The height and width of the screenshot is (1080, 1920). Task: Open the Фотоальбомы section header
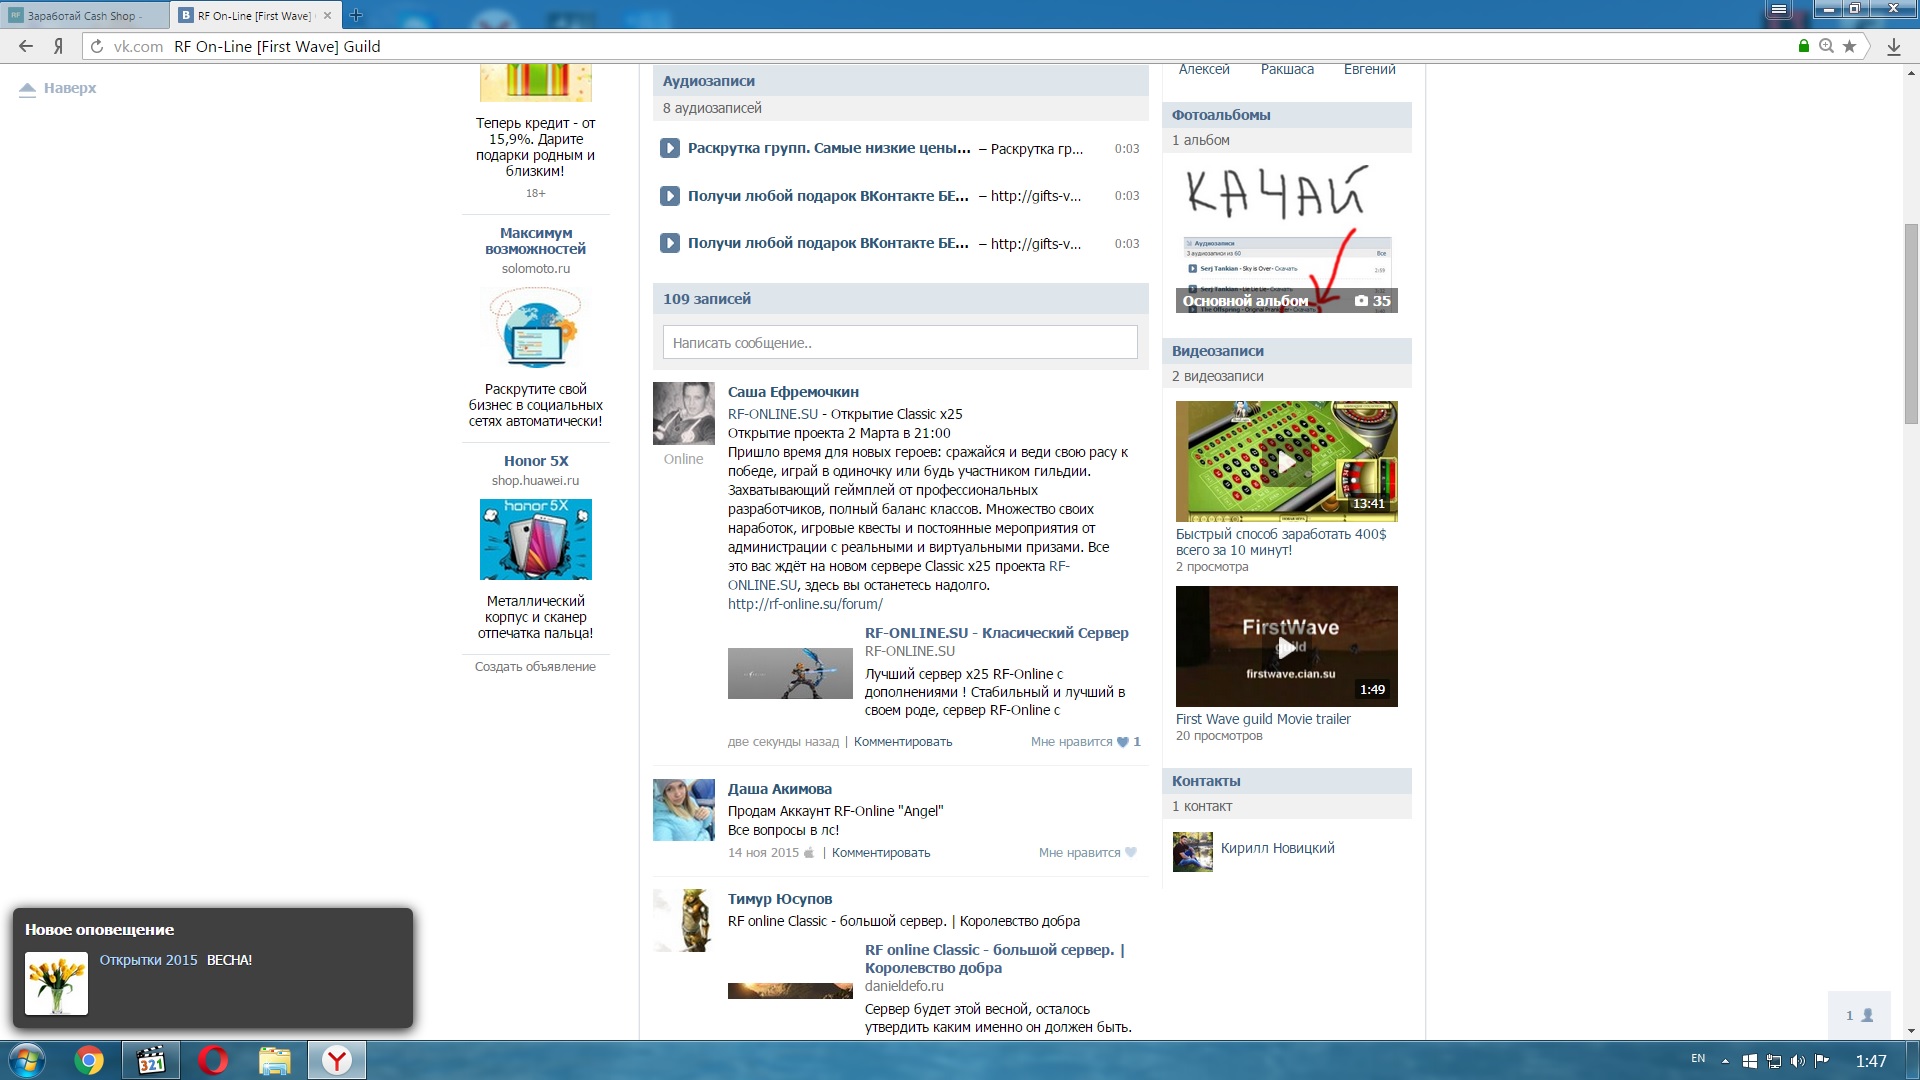[x=1221, y=115]
